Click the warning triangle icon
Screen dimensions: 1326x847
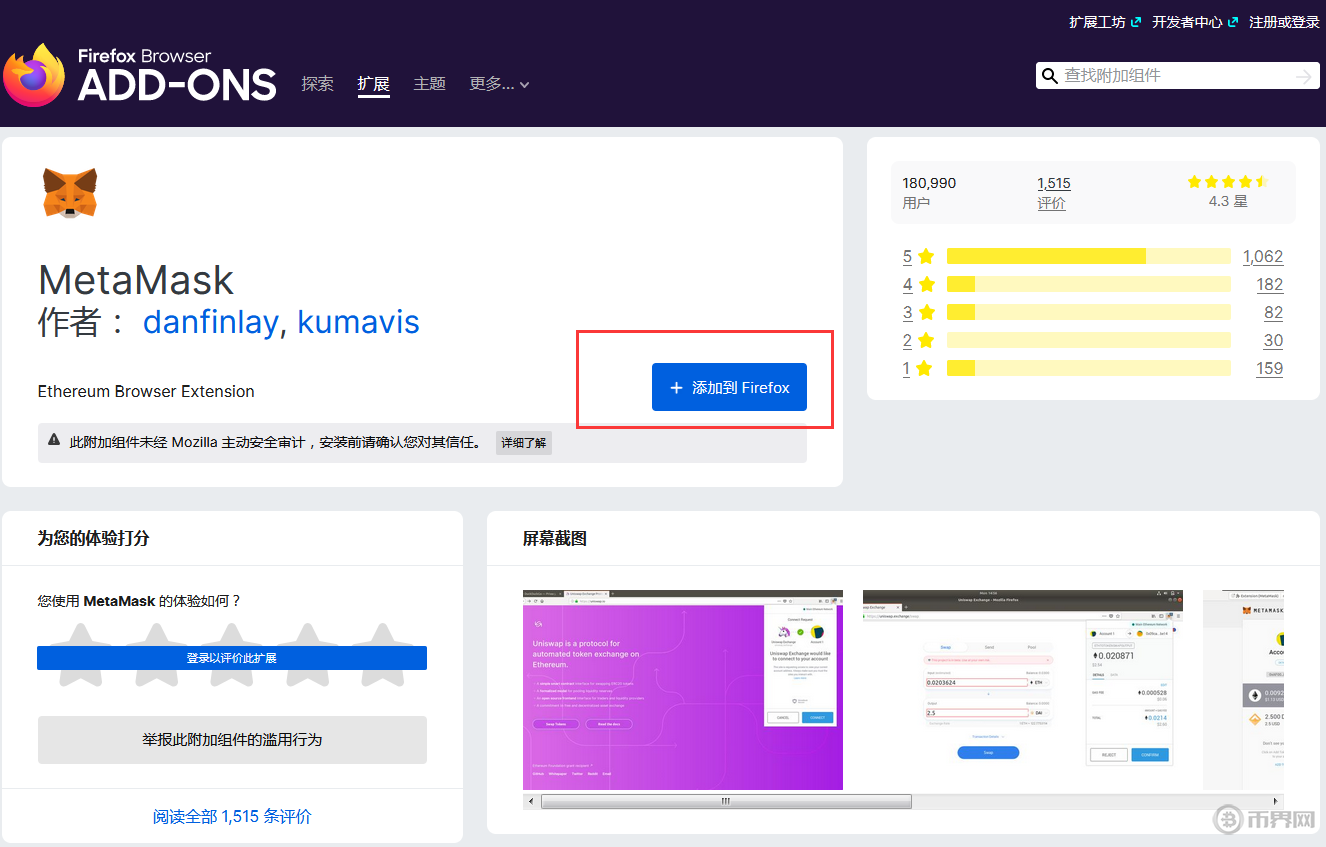point(54,441)
